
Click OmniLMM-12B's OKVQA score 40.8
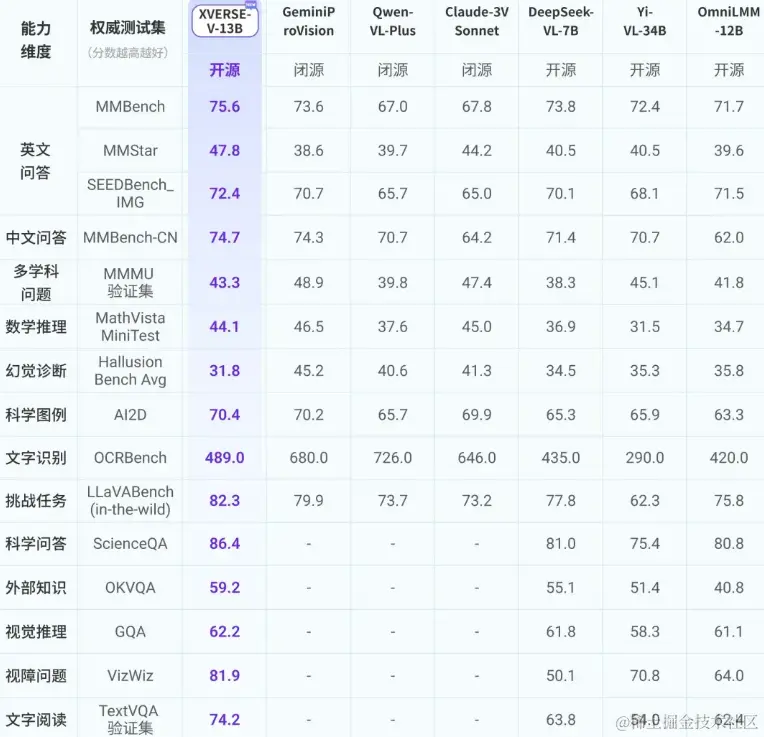point(729,588)
